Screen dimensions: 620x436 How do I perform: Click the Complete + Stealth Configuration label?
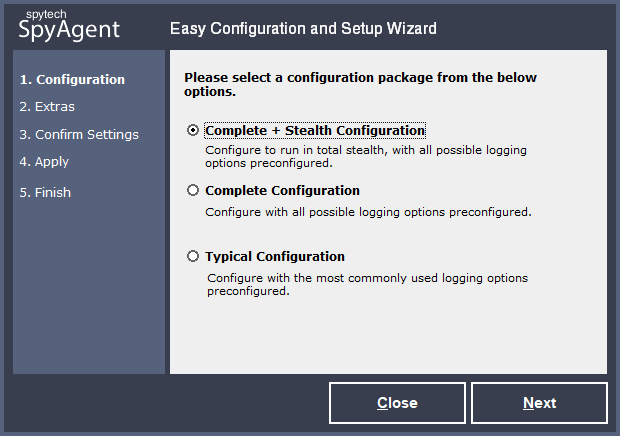[x=315, y=131]
